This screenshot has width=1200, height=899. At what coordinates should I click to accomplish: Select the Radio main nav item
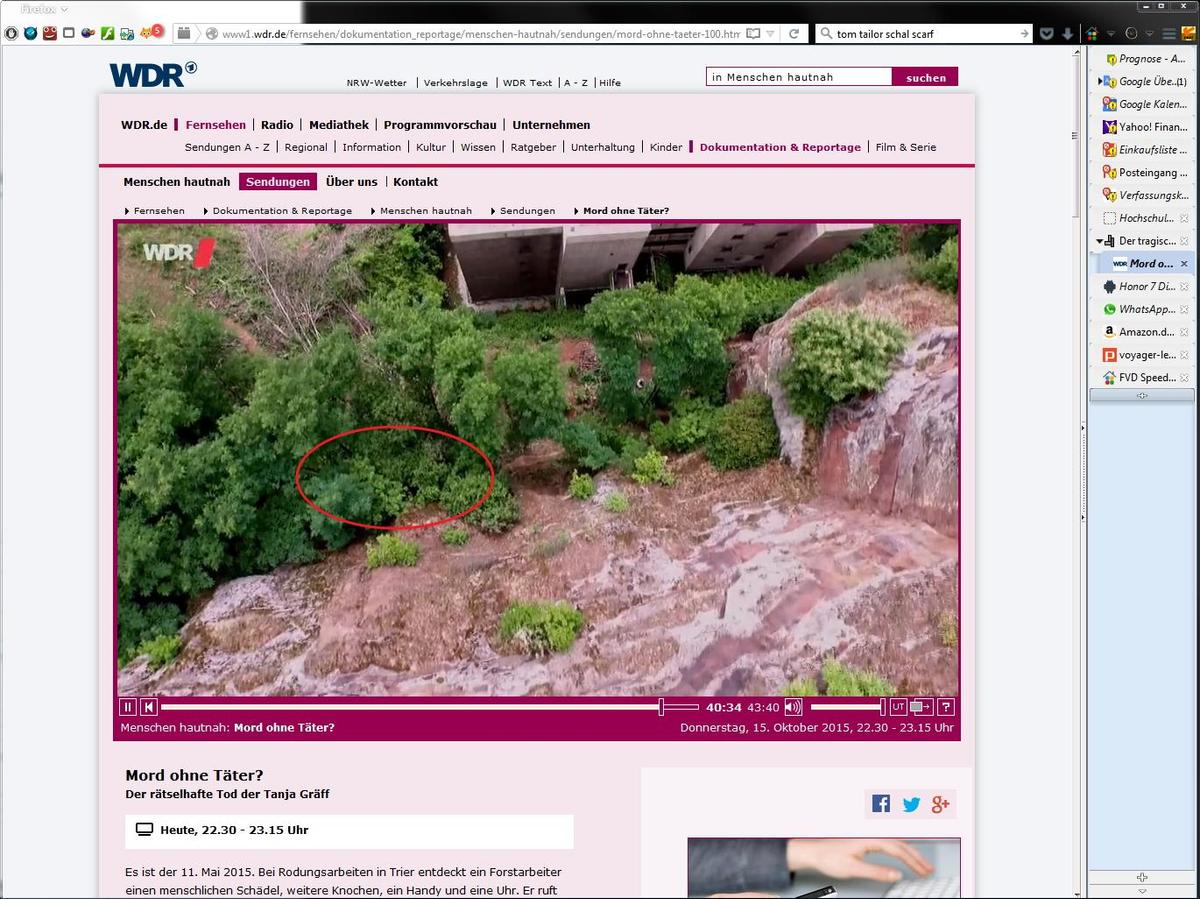click(277, 125)
